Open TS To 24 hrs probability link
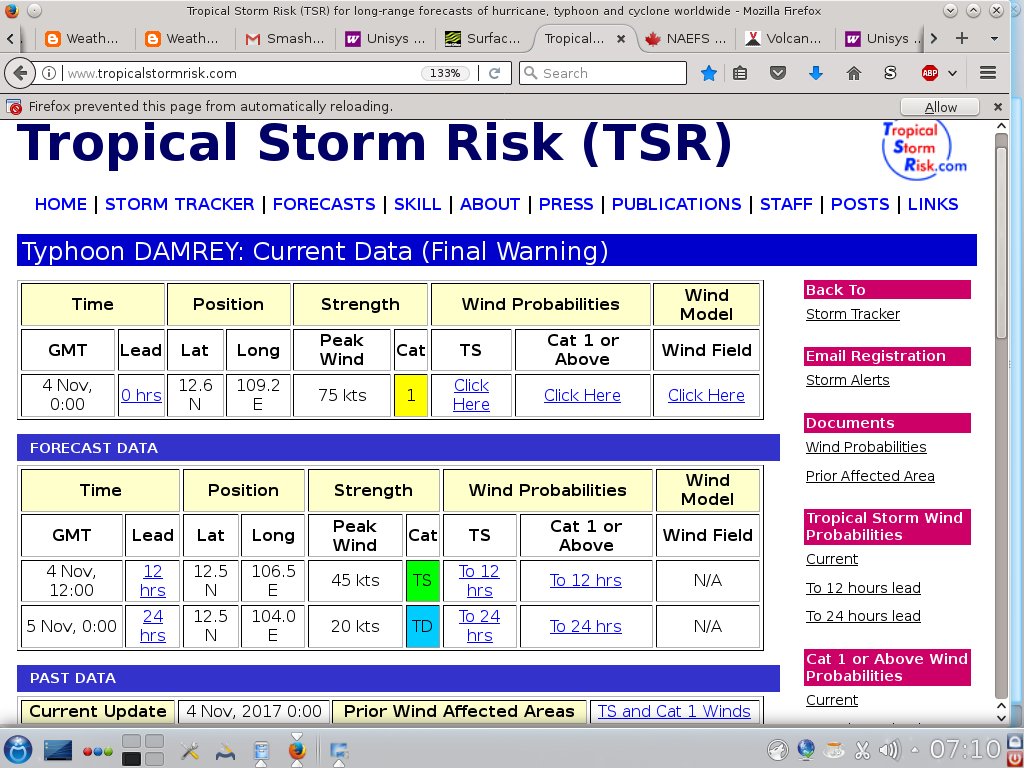This screenshot has width=1024, height=768. (479, 626)
